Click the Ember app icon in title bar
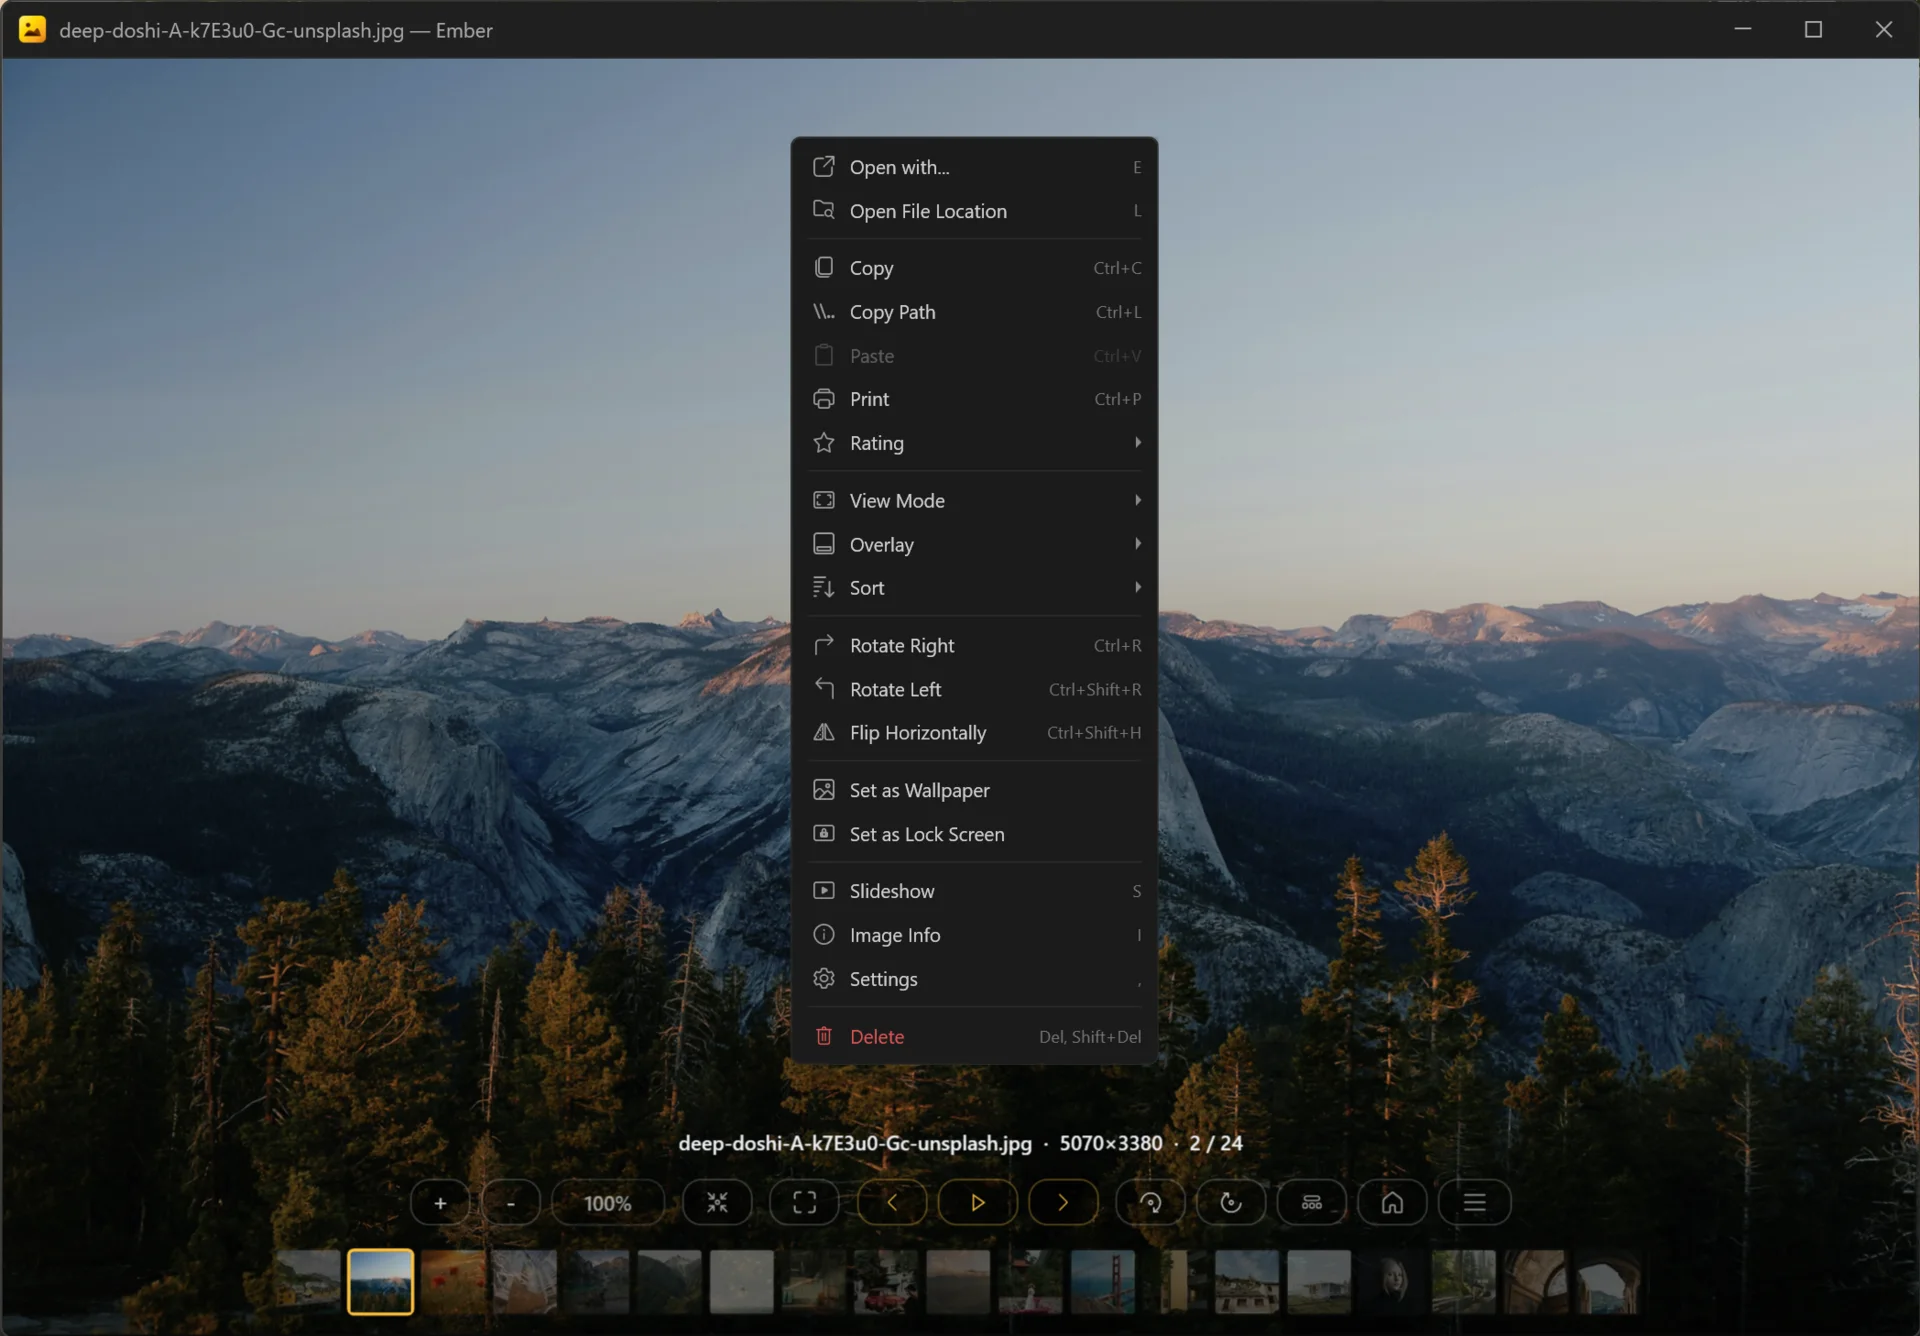The image size is (1920, 1336). click(32, 30)
